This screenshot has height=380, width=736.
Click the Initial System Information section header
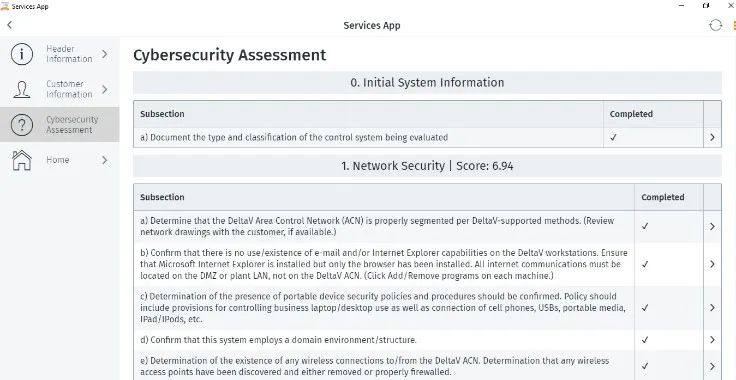427,83
